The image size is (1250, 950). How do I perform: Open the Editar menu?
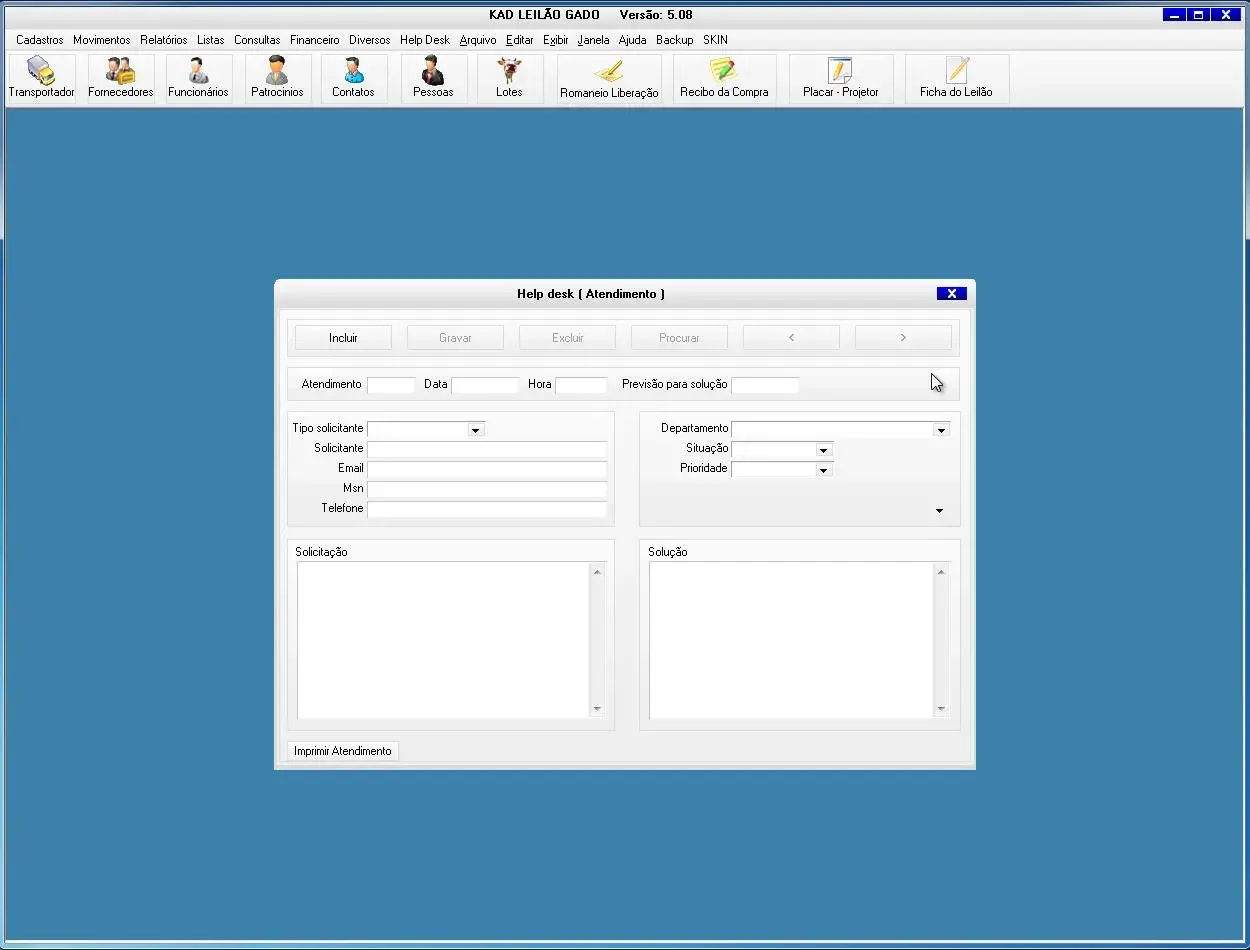tap(520, 40)
